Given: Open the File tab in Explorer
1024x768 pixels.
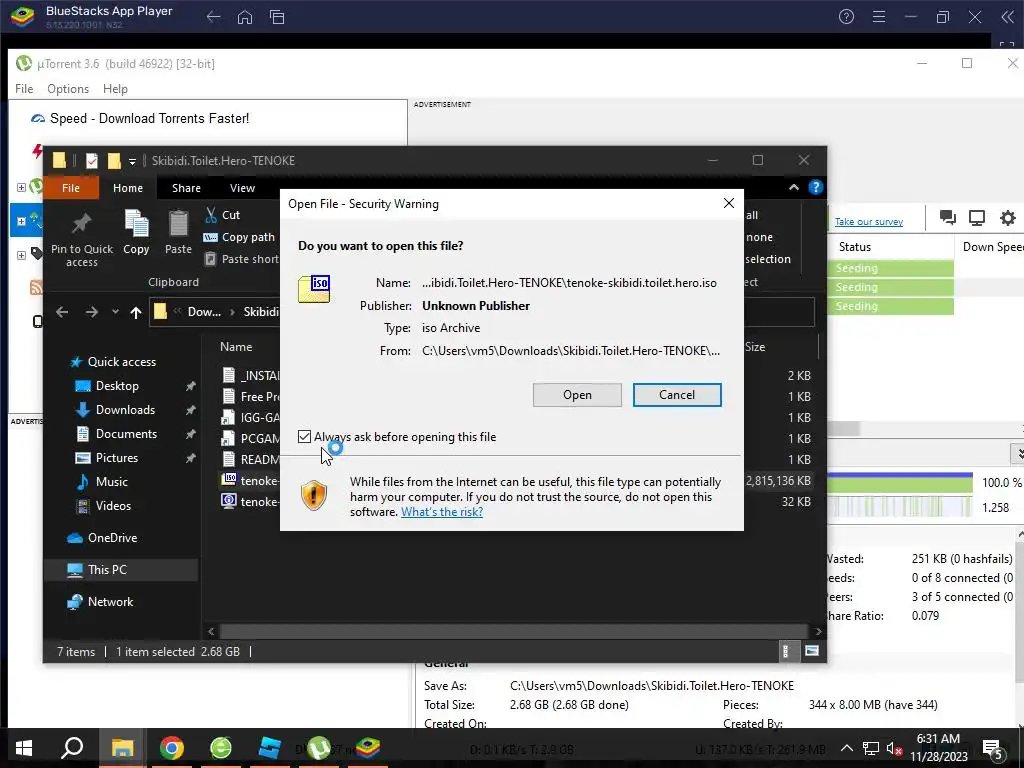Looking at the screenshot, I should [x=71, y=188].
